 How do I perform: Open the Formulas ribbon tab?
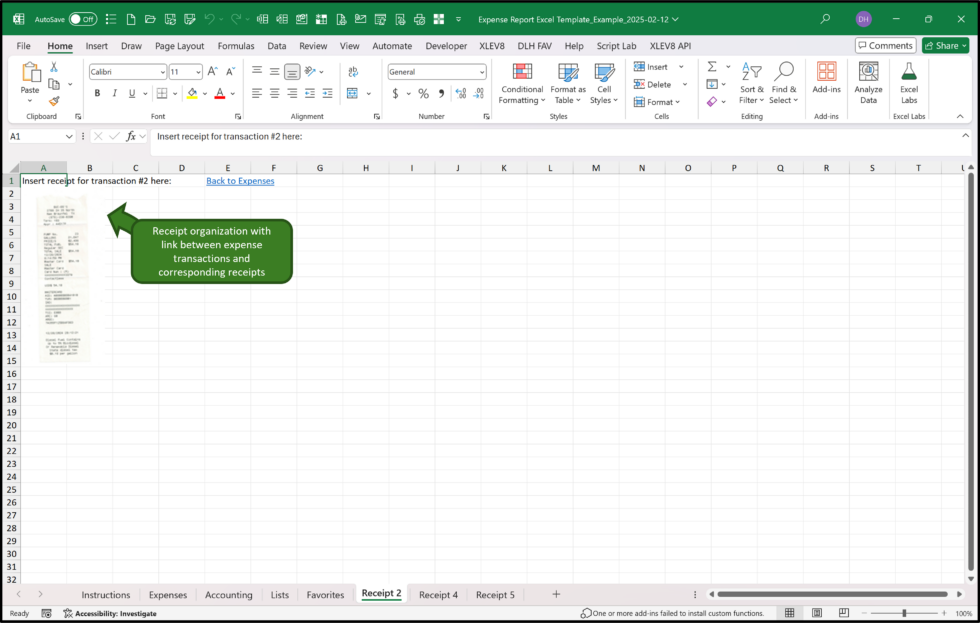point(236,45)
